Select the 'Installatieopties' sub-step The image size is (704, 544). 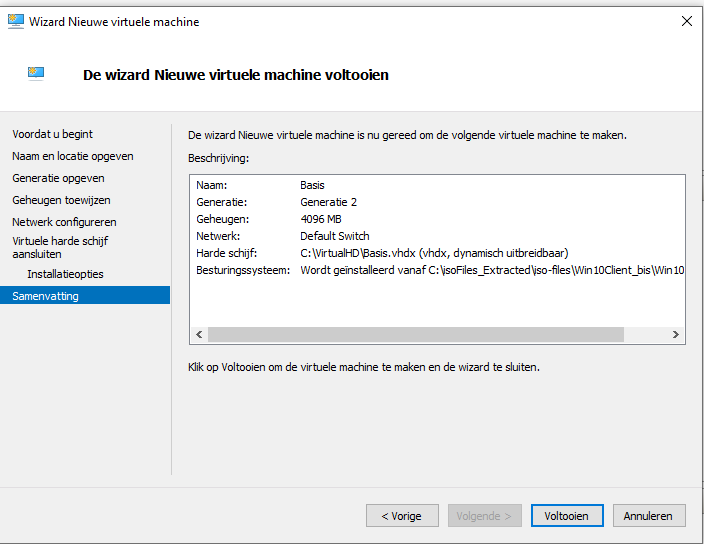click(x=65, y=274)
